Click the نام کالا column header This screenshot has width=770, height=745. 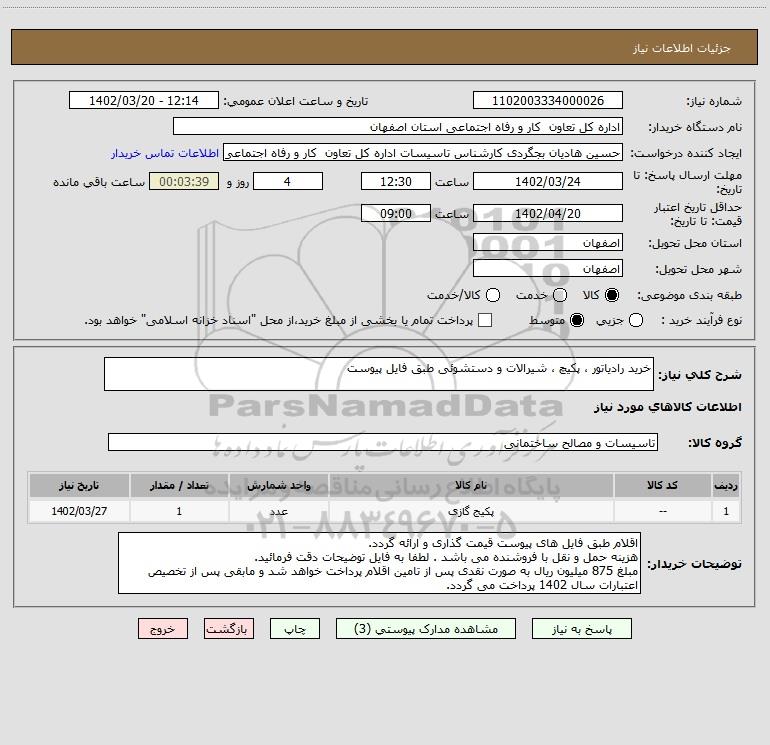(471, 485)
